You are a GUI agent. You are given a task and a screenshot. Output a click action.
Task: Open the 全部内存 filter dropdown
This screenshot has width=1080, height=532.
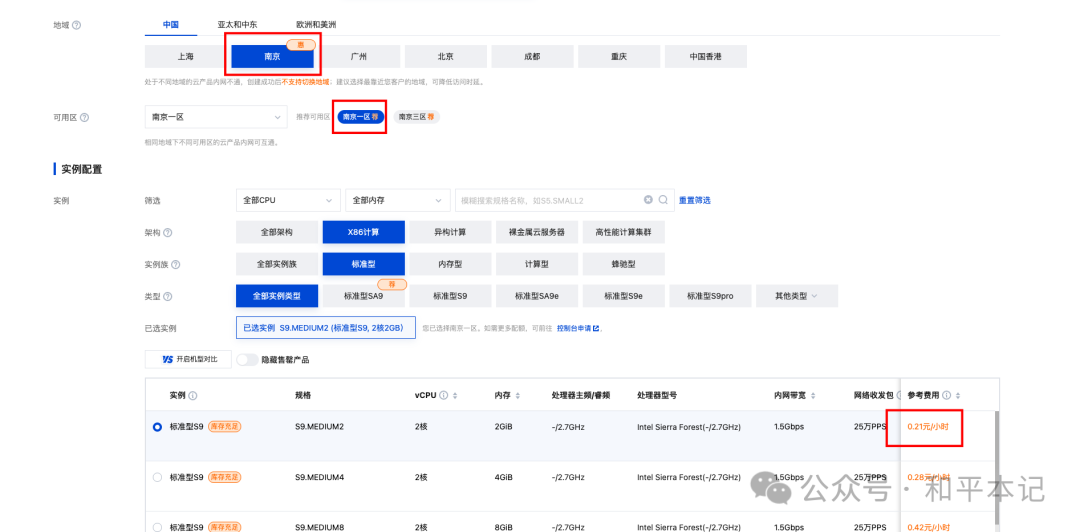pyautogui.click(x=397, y=200)
